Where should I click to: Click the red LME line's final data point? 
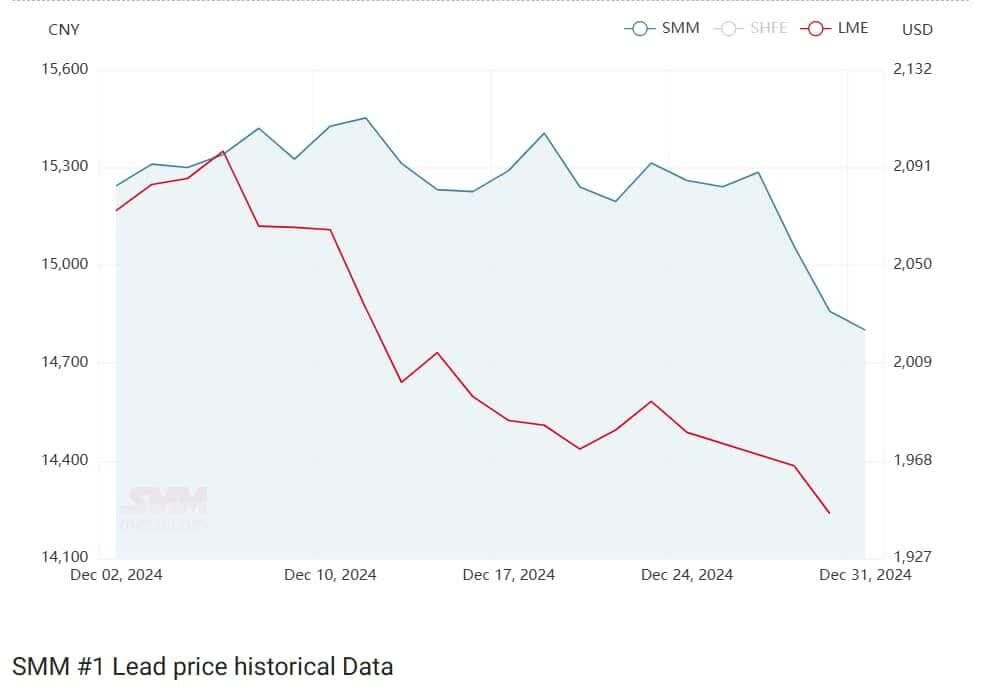pos(829,513)
